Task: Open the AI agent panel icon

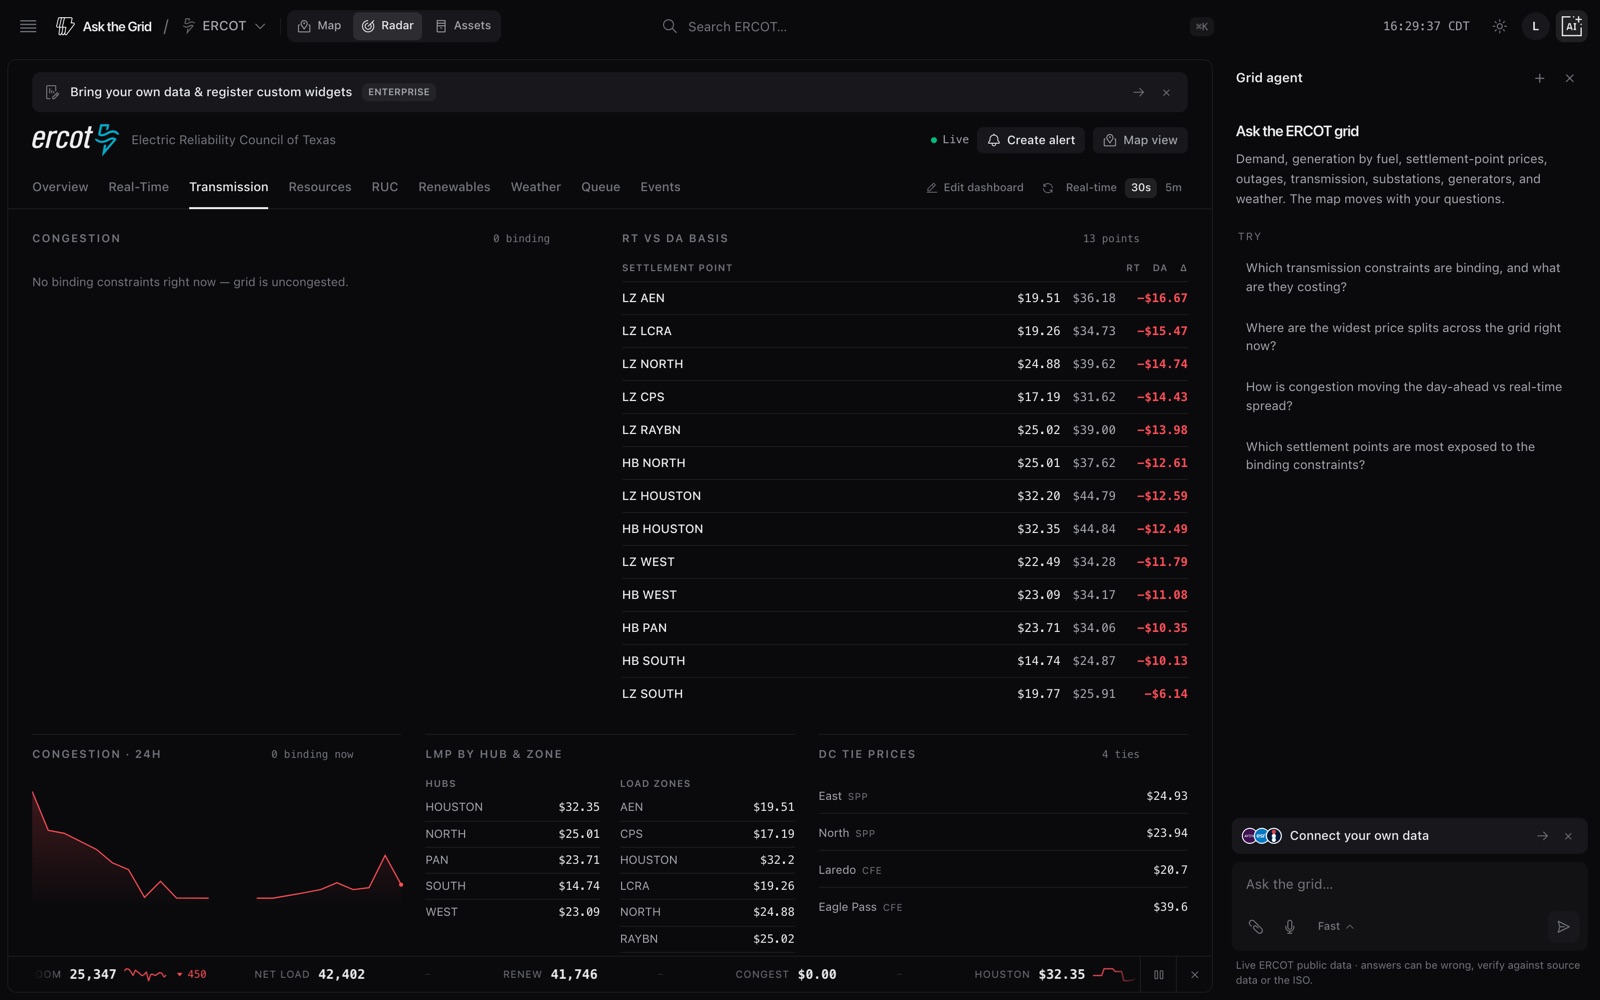Action: click(x=1571, y=26)
